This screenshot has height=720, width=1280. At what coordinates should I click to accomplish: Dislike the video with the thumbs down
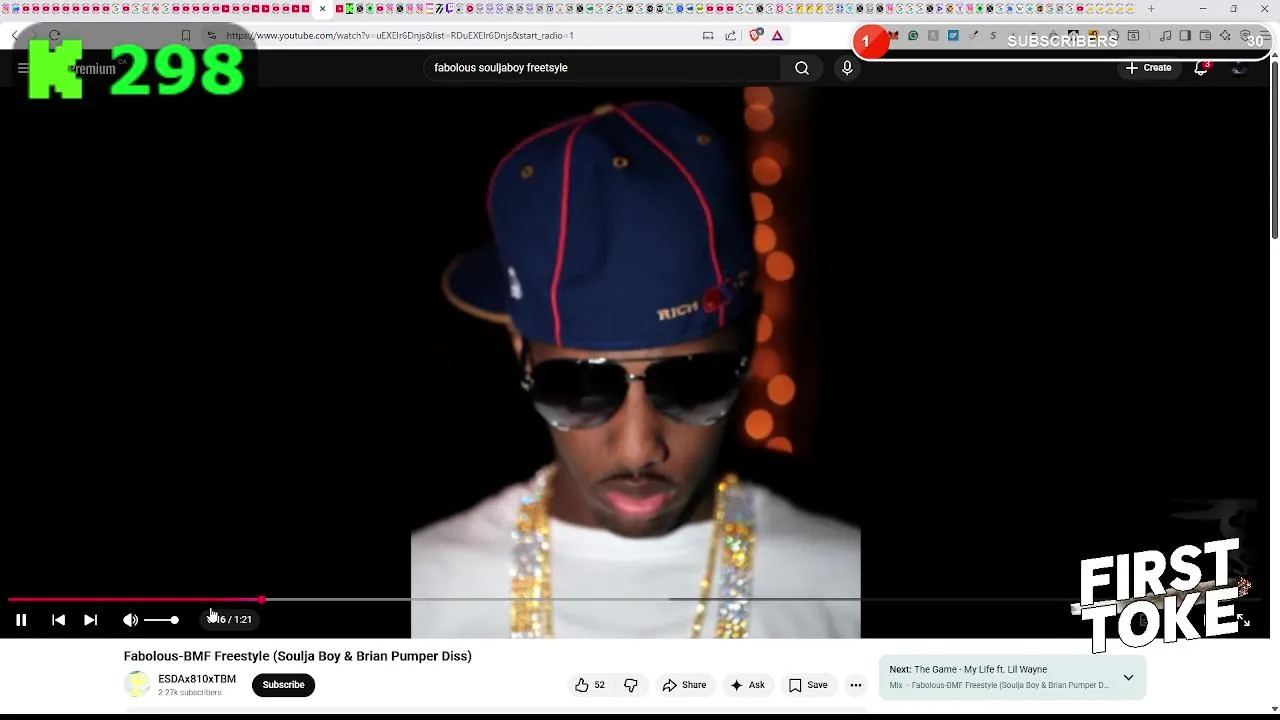click(x=631, y=685)
